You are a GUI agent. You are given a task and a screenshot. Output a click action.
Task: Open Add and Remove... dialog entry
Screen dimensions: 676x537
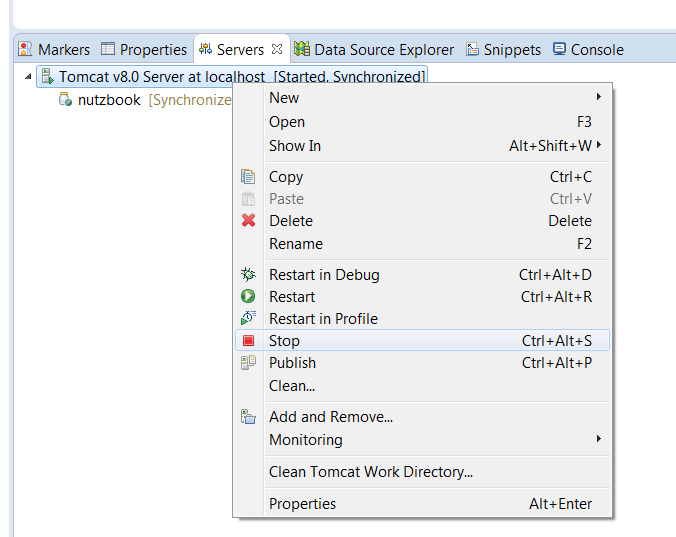[x=422, y=417]
